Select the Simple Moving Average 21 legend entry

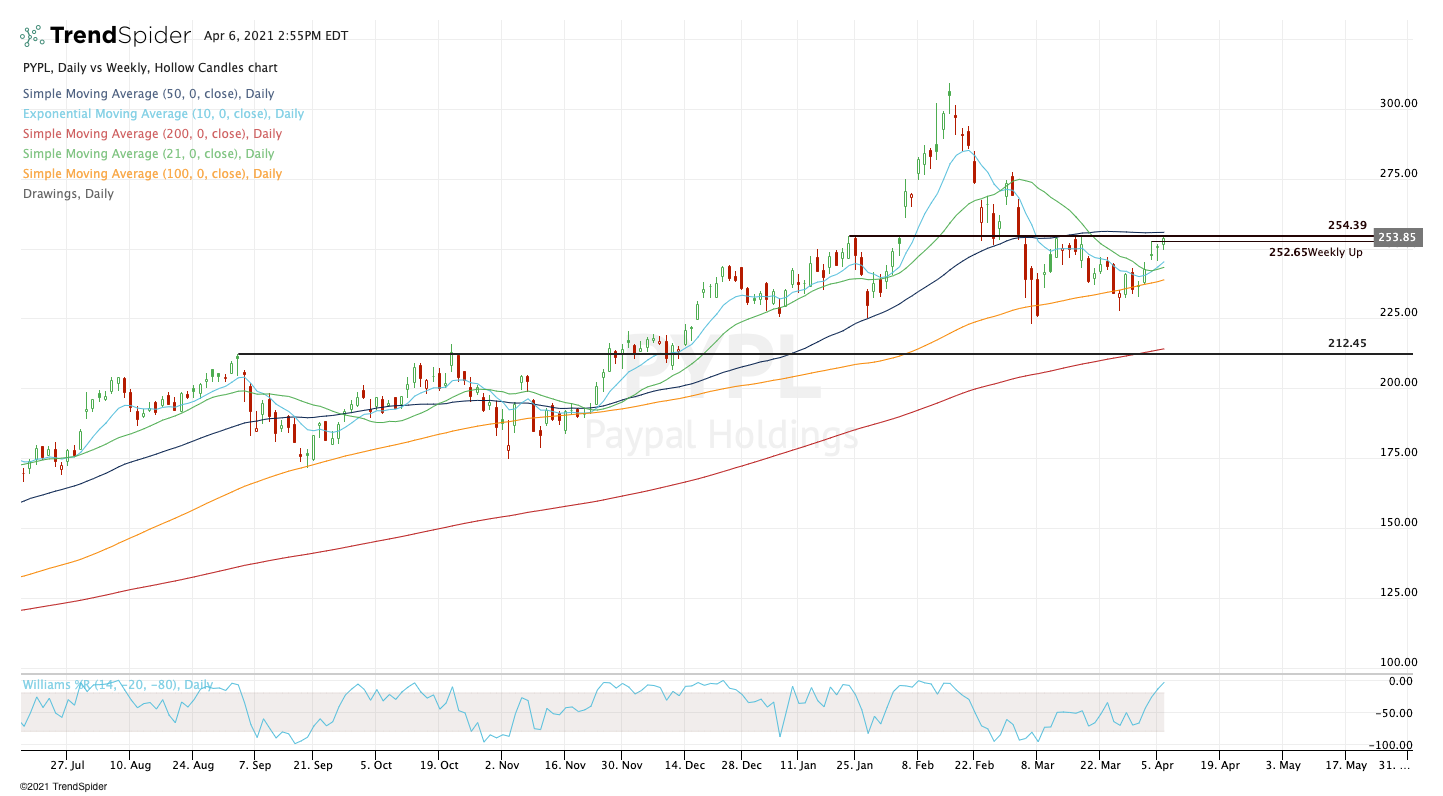[148, 154]
